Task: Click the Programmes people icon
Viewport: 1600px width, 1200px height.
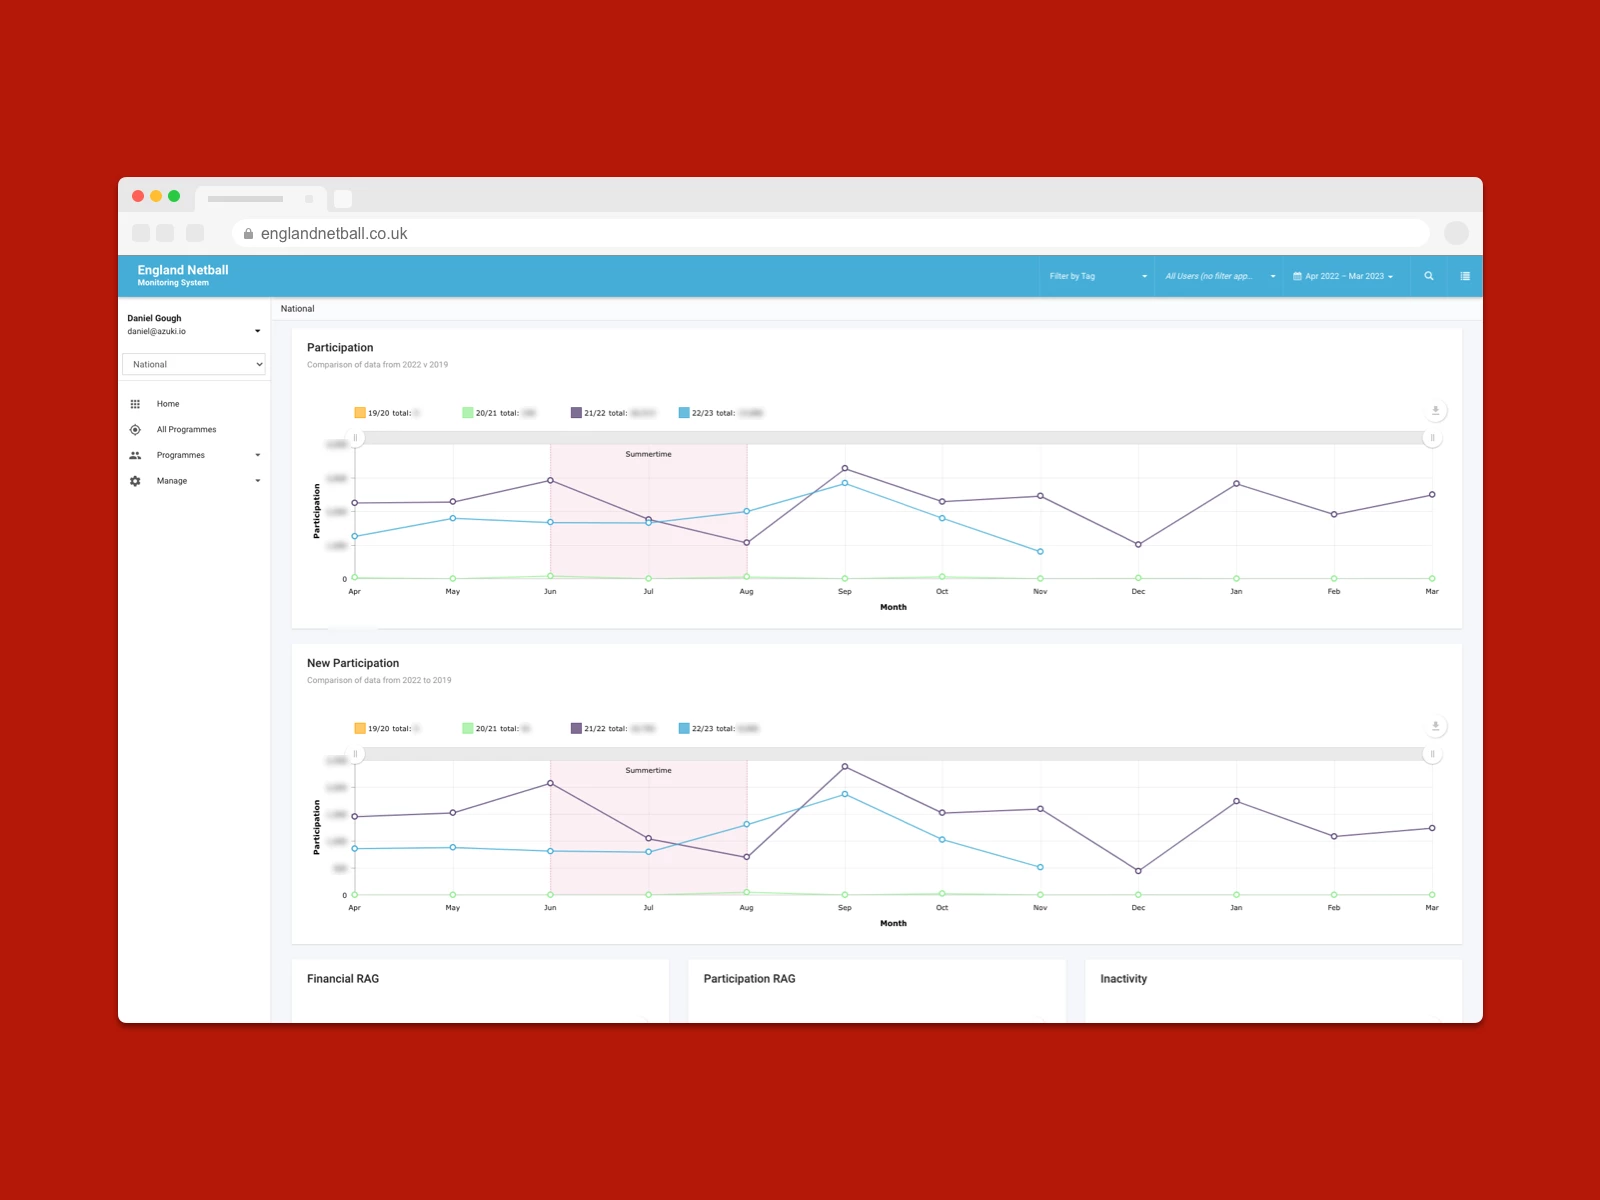Action: point(135,455)
